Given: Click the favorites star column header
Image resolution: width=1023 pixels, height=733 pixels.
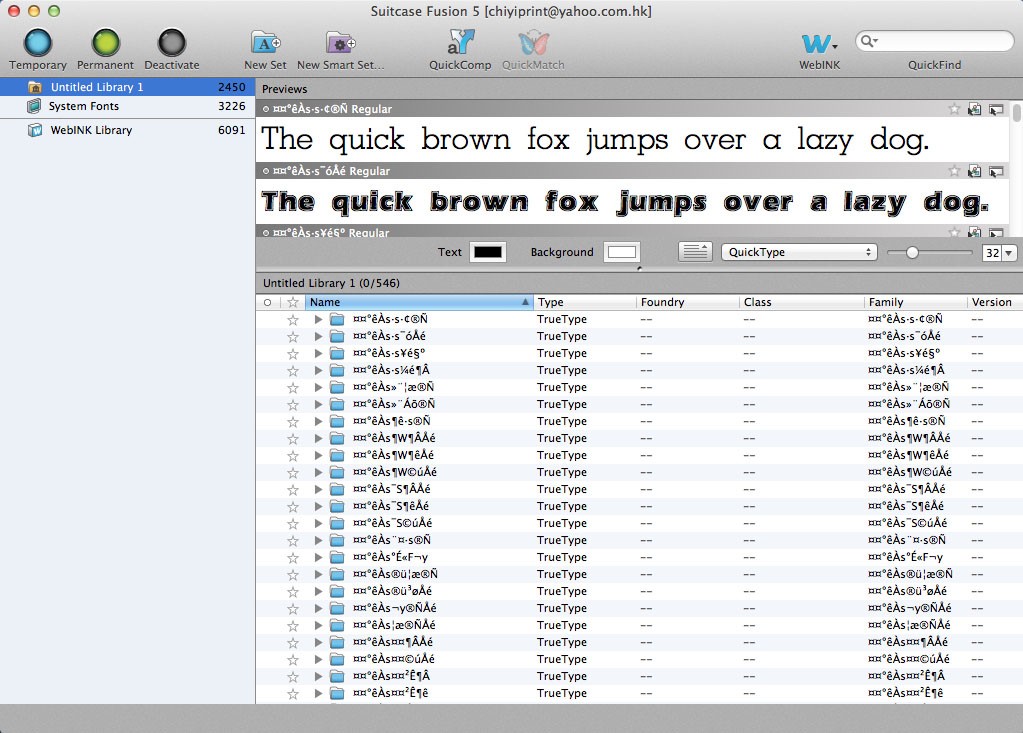Looking at the screenshot, I should click(293, 302).
